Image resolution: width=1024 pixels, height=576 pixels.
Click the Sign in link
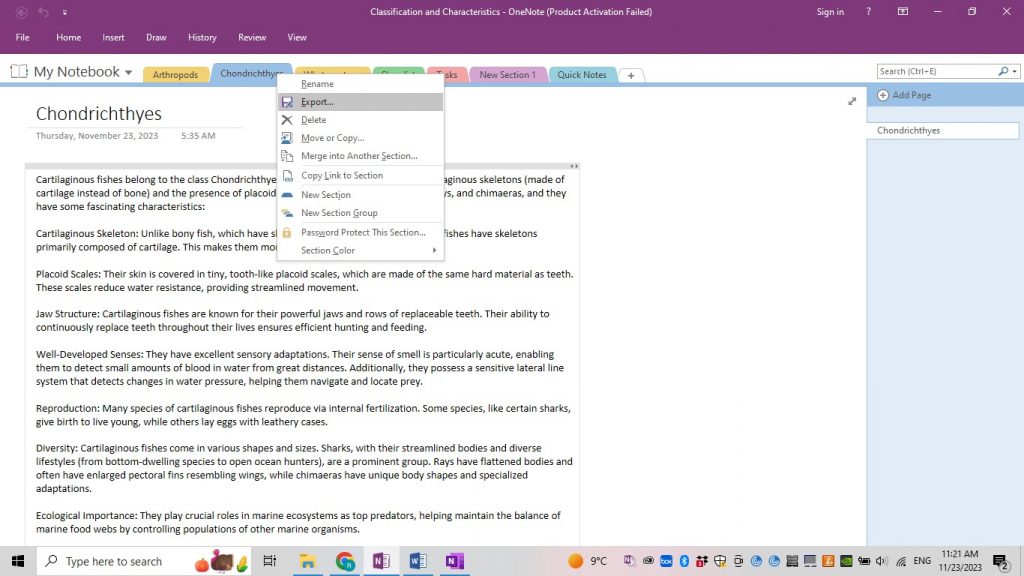click(x=830, y=11)
